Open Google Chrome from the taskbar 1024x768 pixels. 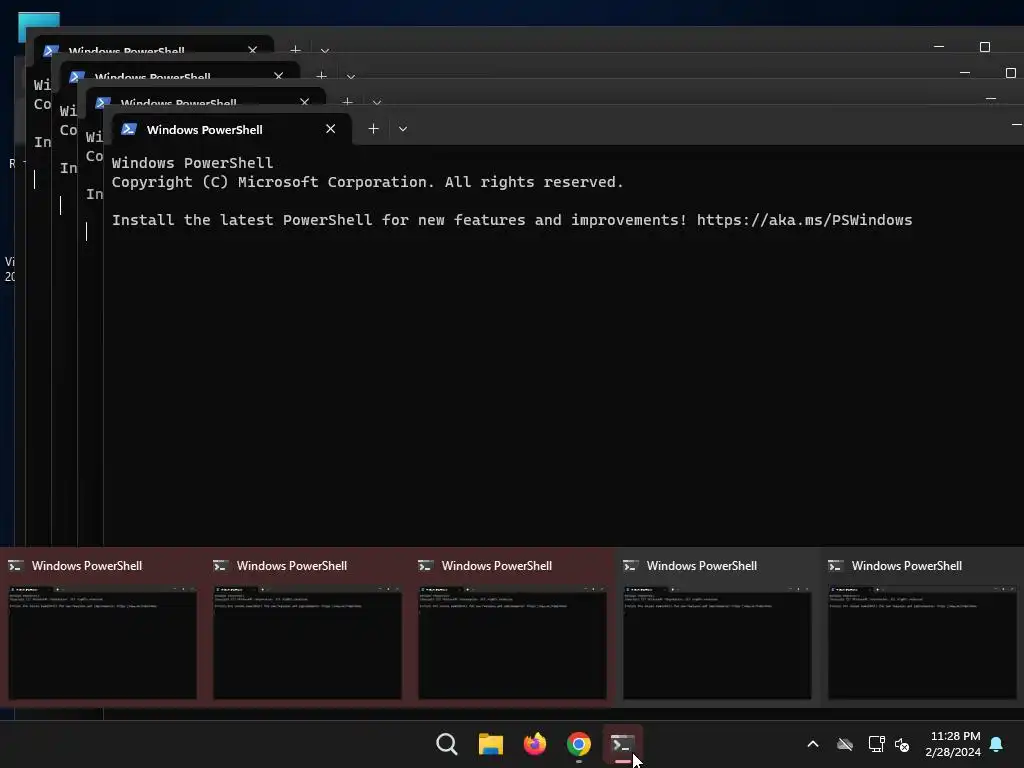[579, 744]
